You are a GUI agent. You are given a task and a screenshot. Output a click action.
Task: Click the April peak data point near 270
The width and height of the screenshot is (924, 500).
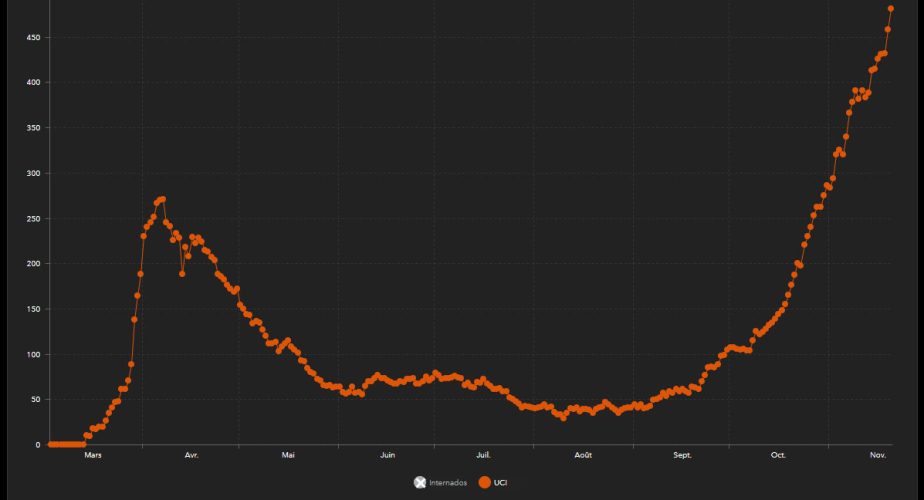(x=162, y=199)
